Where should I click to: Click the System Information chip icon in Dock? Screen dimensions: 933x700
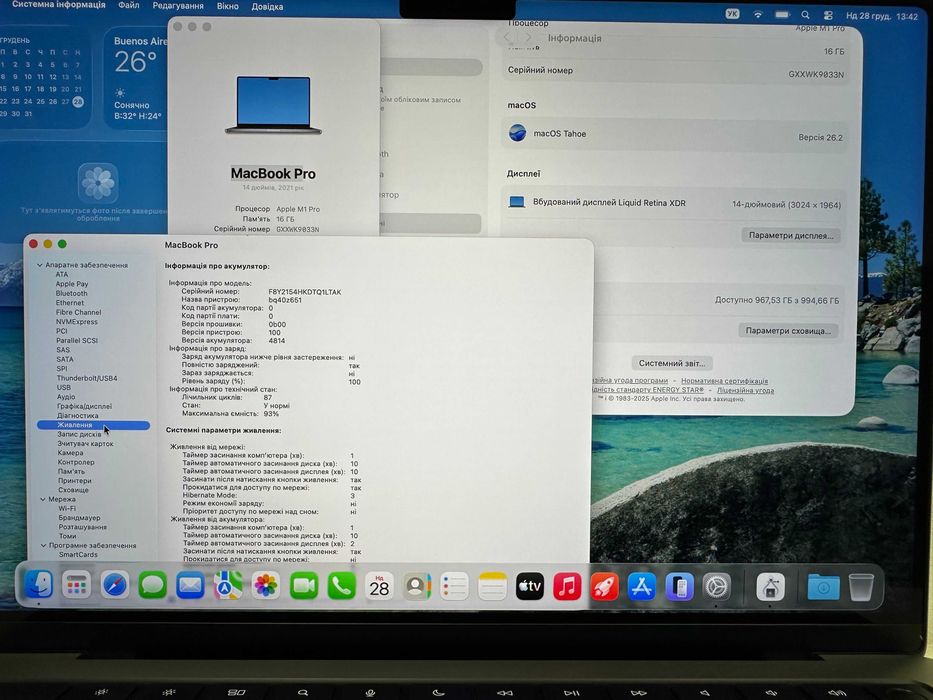tap(770, 586)
